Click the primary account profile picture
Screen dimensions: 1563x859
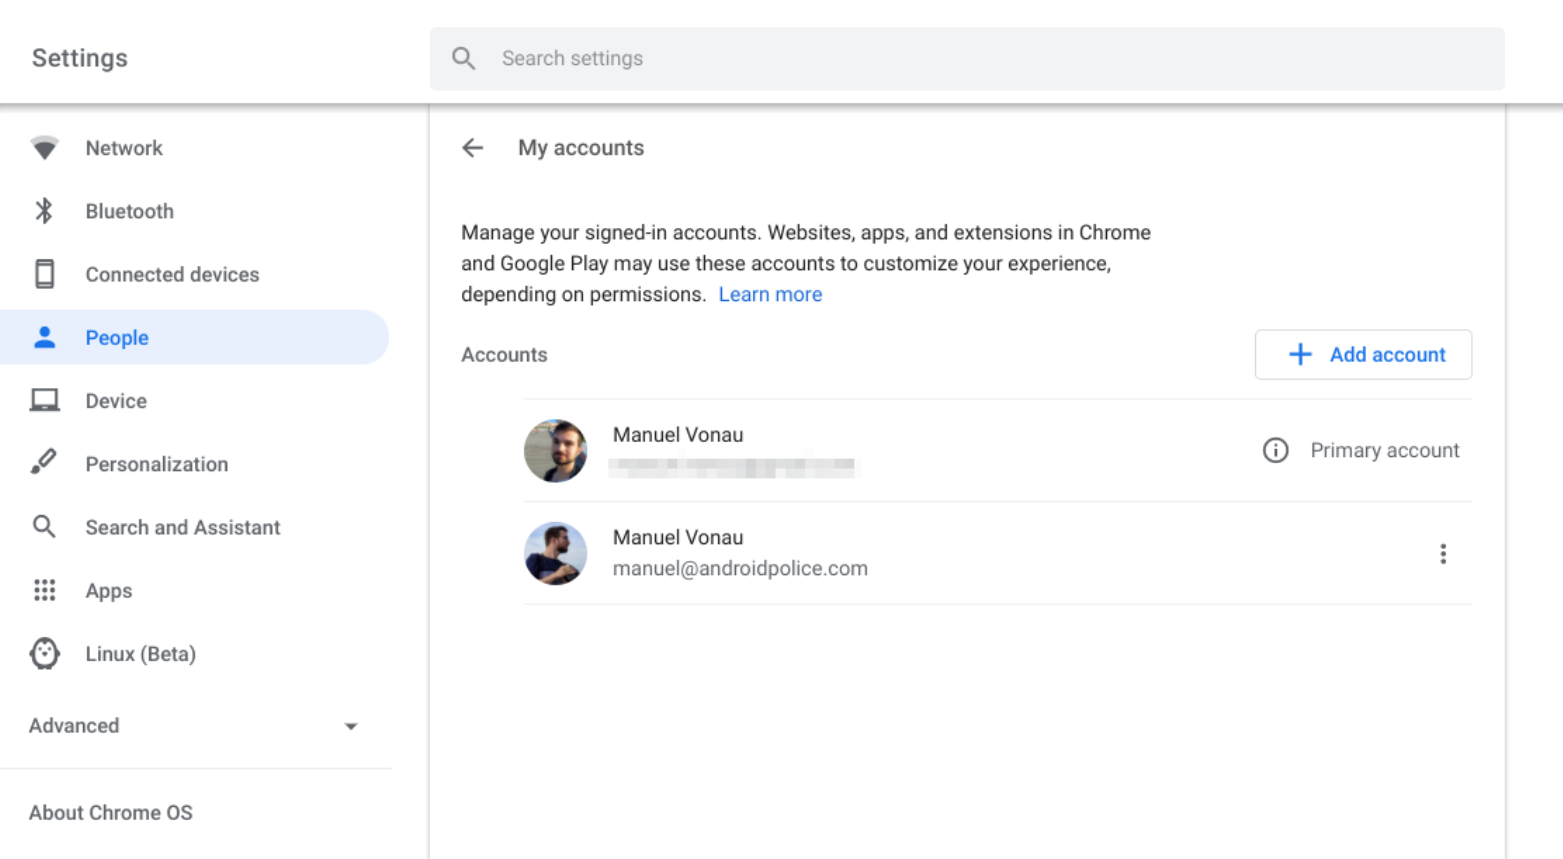pyautogui.click(x=555, y=451)
